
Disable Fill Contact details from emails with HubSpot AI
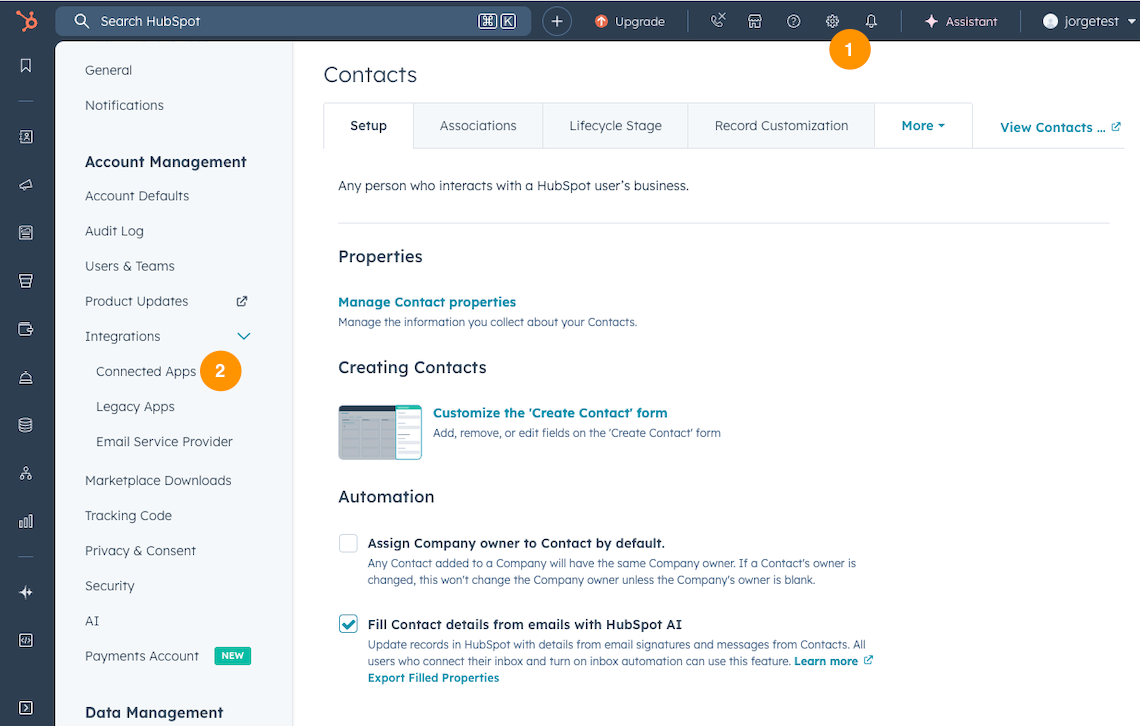(x=348, y=623)
